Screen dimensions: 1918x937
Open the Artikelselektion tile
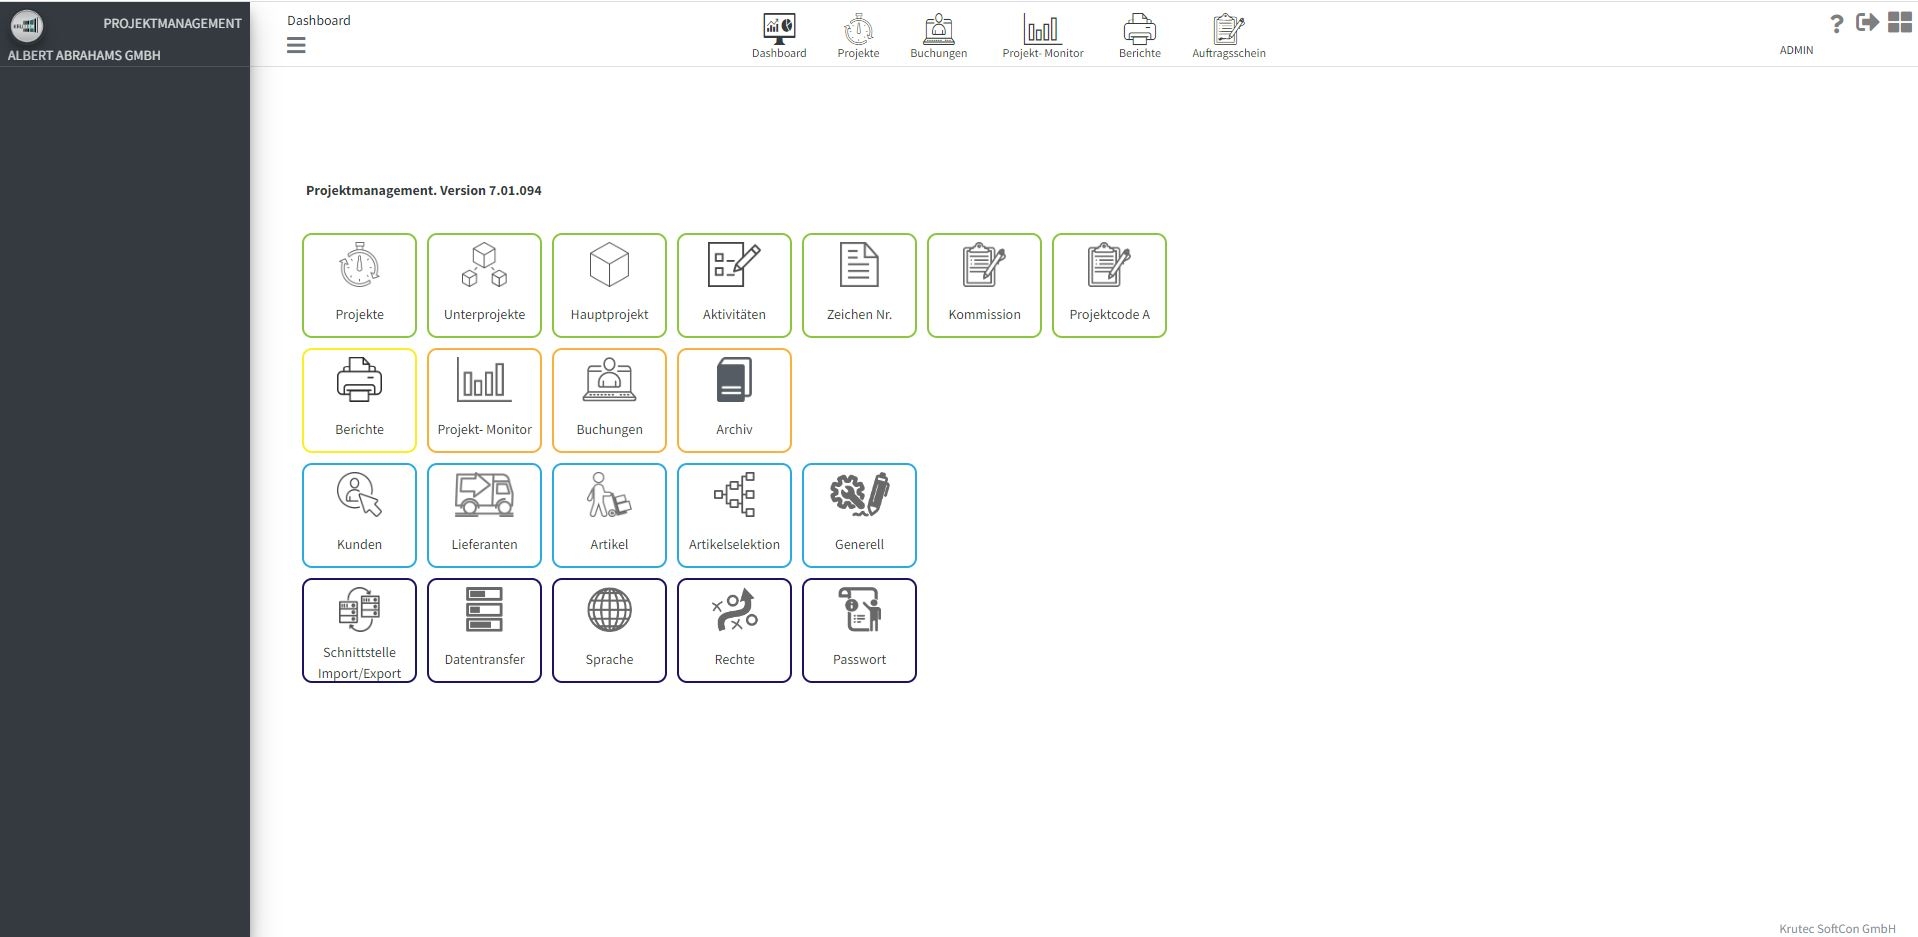click(734, 515)
